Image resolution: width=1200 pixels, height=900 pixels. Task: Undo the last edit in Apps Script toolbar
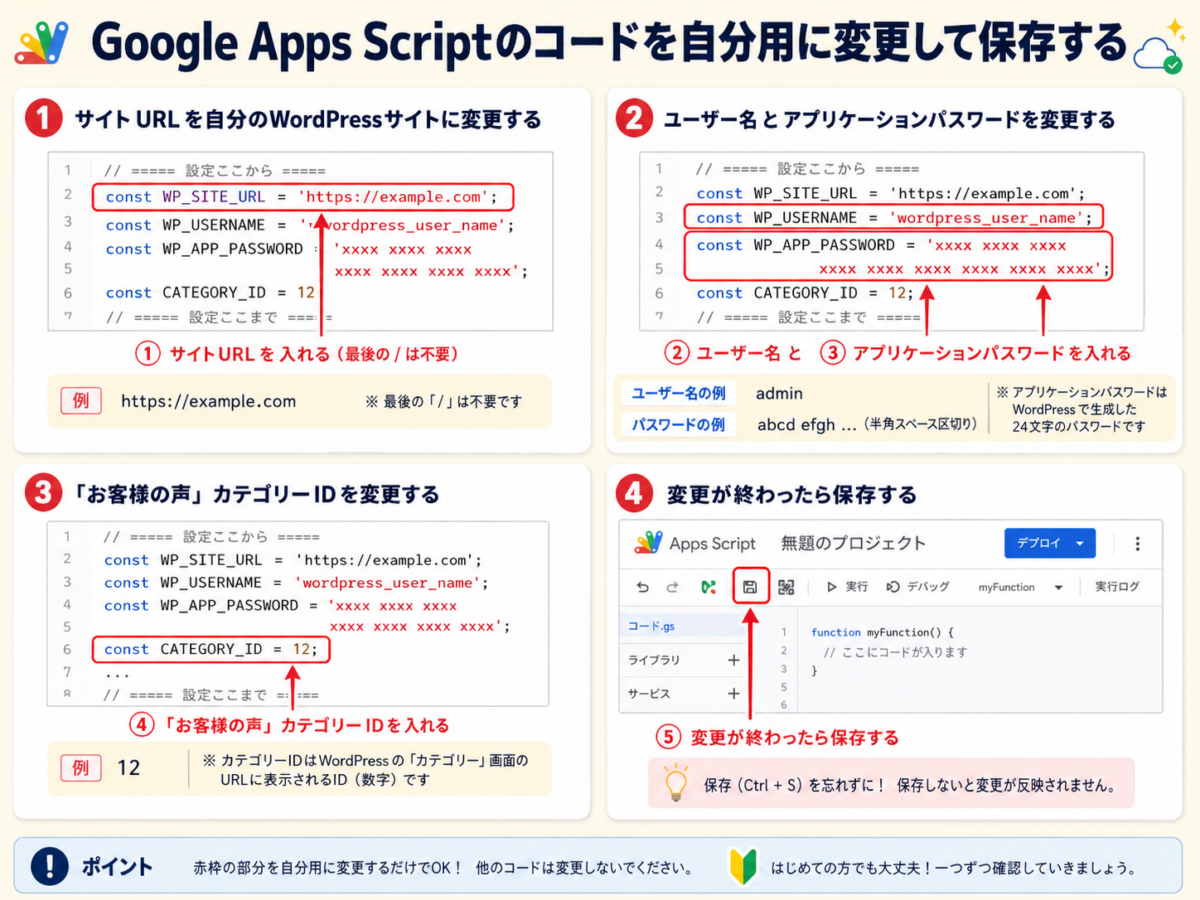click(x=642, y=587)
